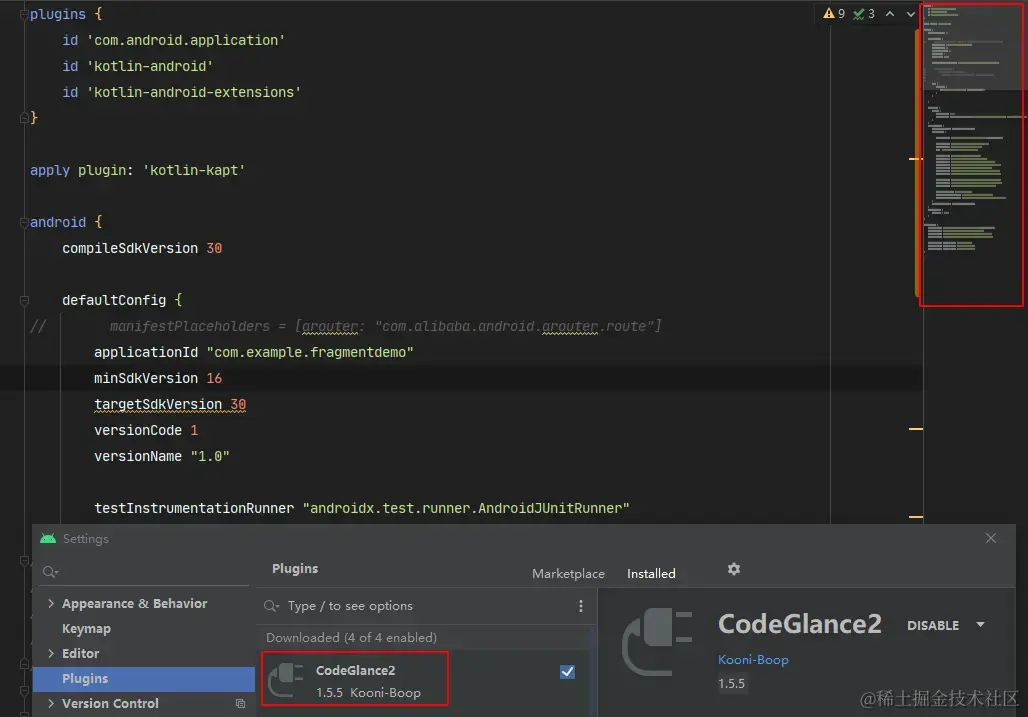Expand the Editor settings node
The height and width of the screenshot is (717, 1028).
tap(51, 653)
